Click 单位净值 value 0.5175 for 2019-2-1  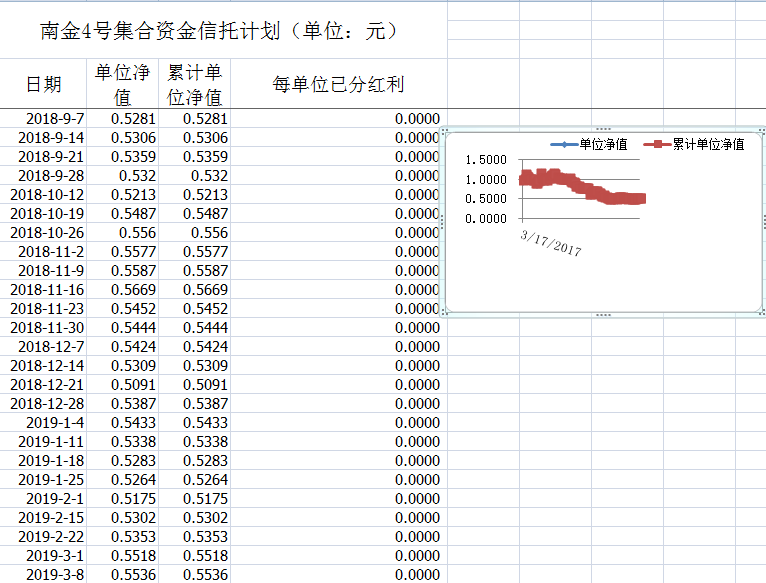point(122,498)
